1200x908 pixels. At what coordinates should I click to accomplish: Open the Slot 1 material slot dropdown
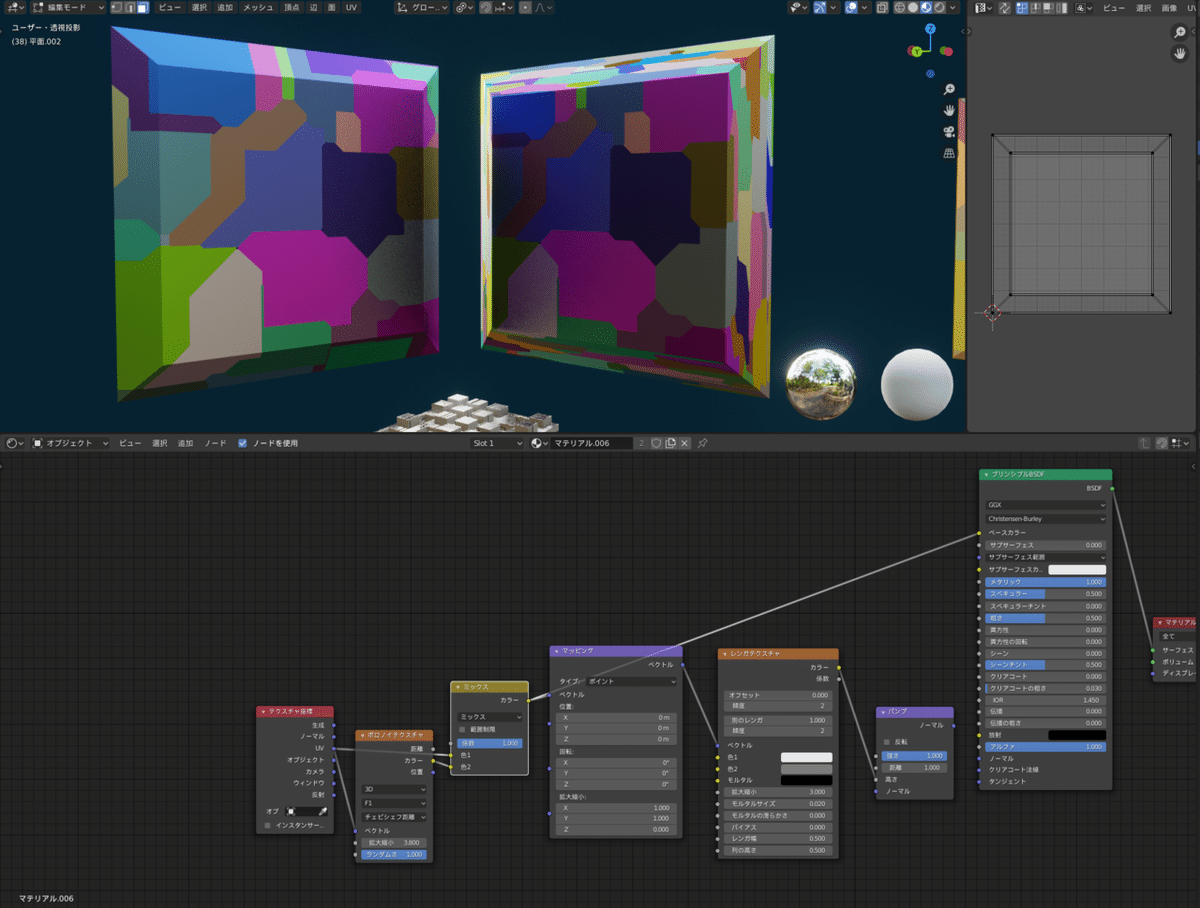coord(498,443)
